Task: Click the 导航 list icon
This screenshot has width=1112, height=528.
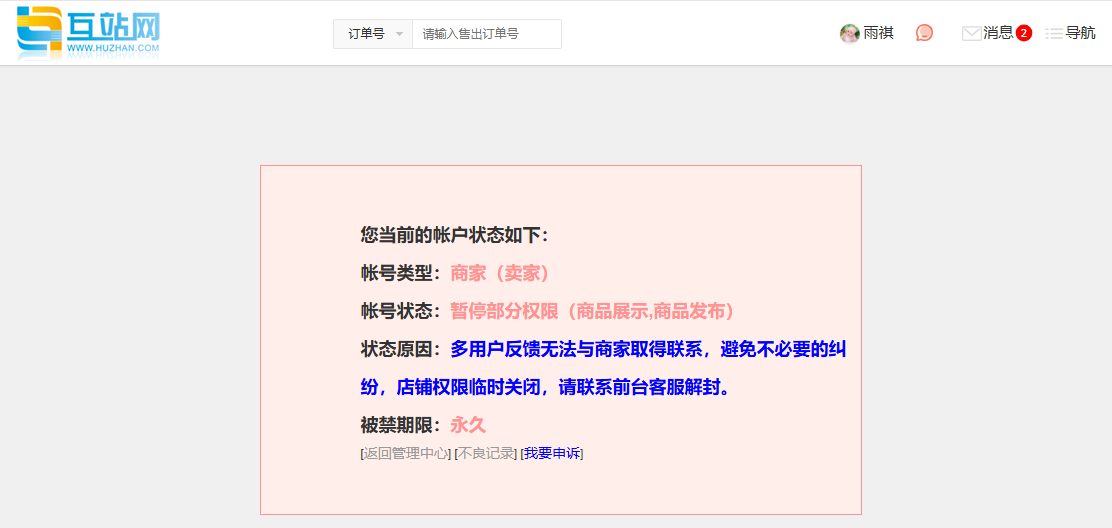Action: [1055, 33]
